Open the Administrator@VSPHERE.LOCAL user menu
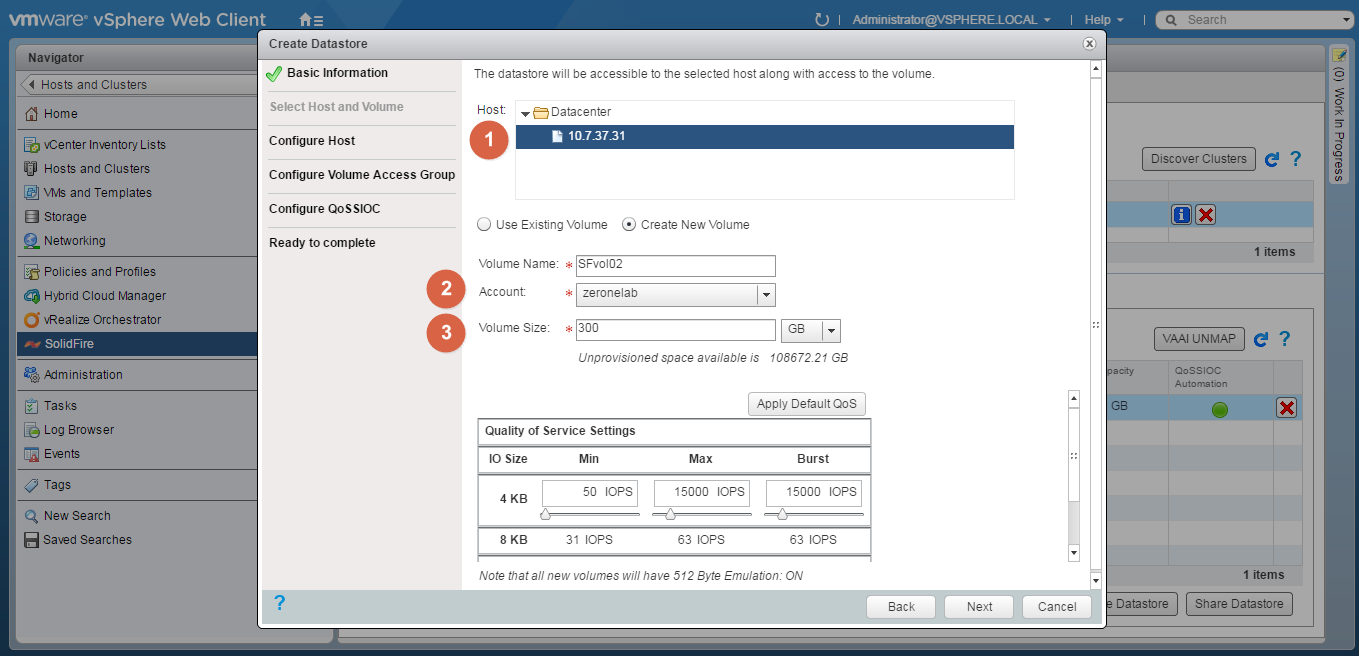Viewport: 1359px width, 656px height. click(x=951, y=19)
